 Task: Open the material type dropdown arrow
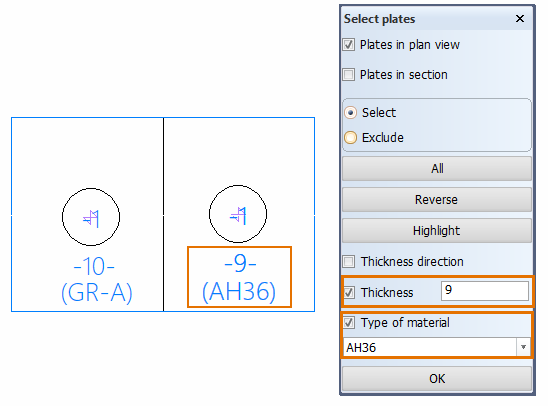click(x=523, y=347)
